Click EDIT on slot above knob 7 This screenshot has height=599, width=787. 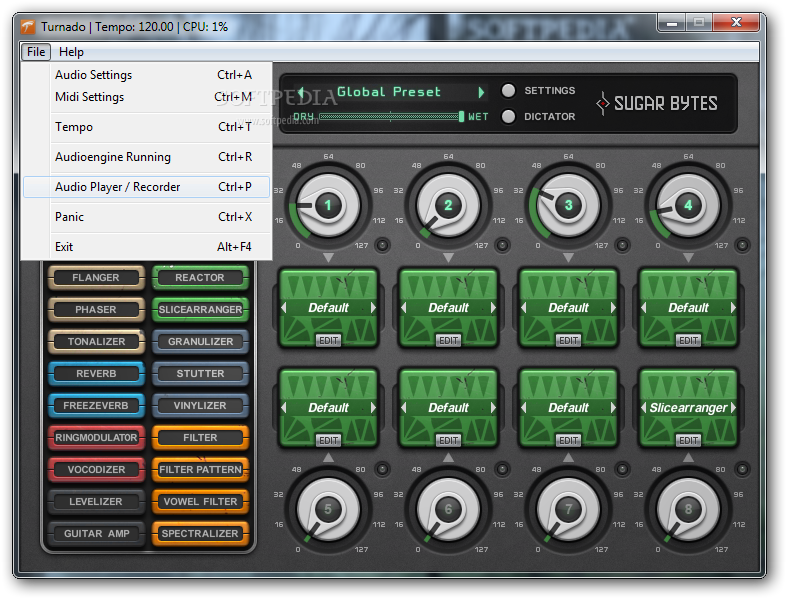(x=568, y=440)
